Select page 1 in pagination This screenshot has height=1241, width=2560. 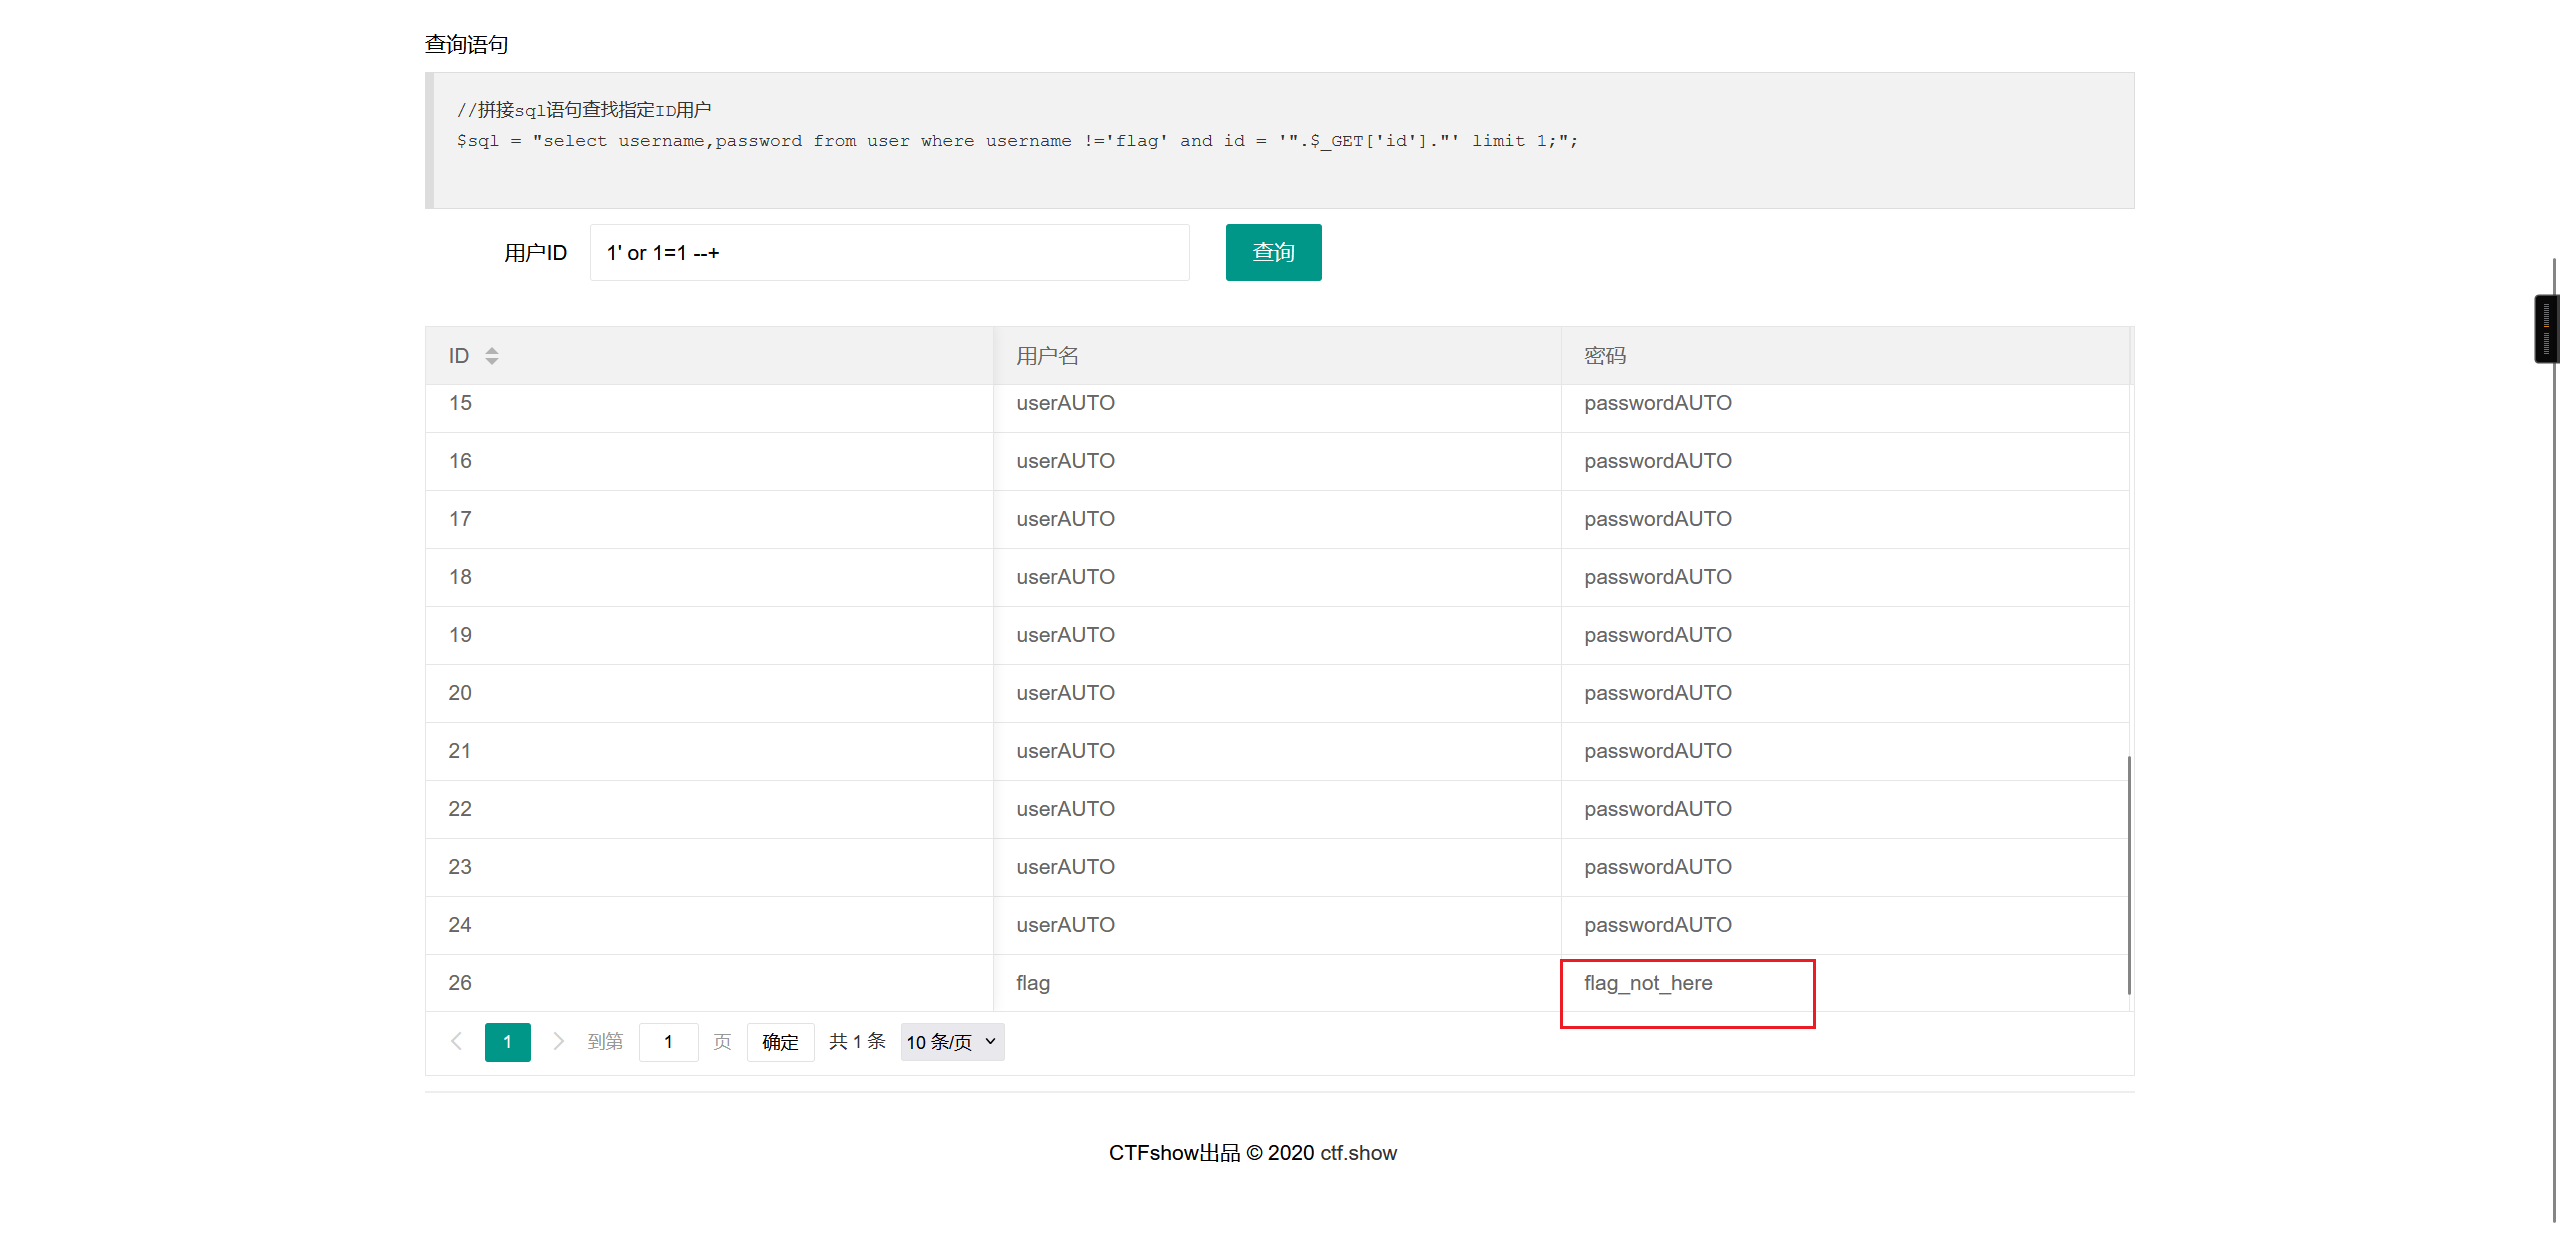507,1042
